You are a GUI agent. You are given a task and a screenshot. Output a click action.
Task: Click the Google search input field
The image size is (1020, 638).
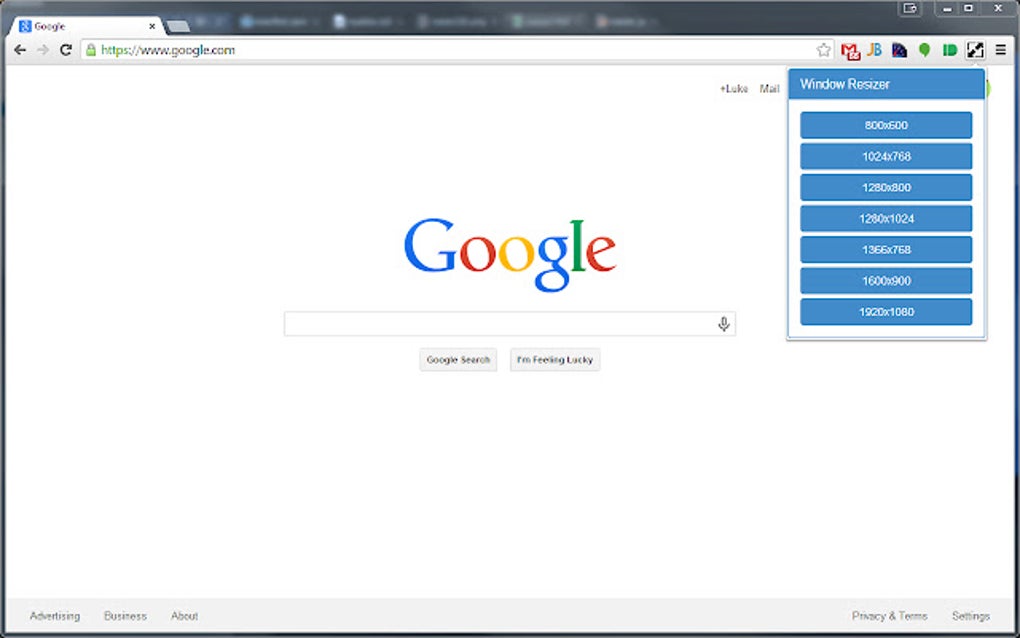[500, 322]
